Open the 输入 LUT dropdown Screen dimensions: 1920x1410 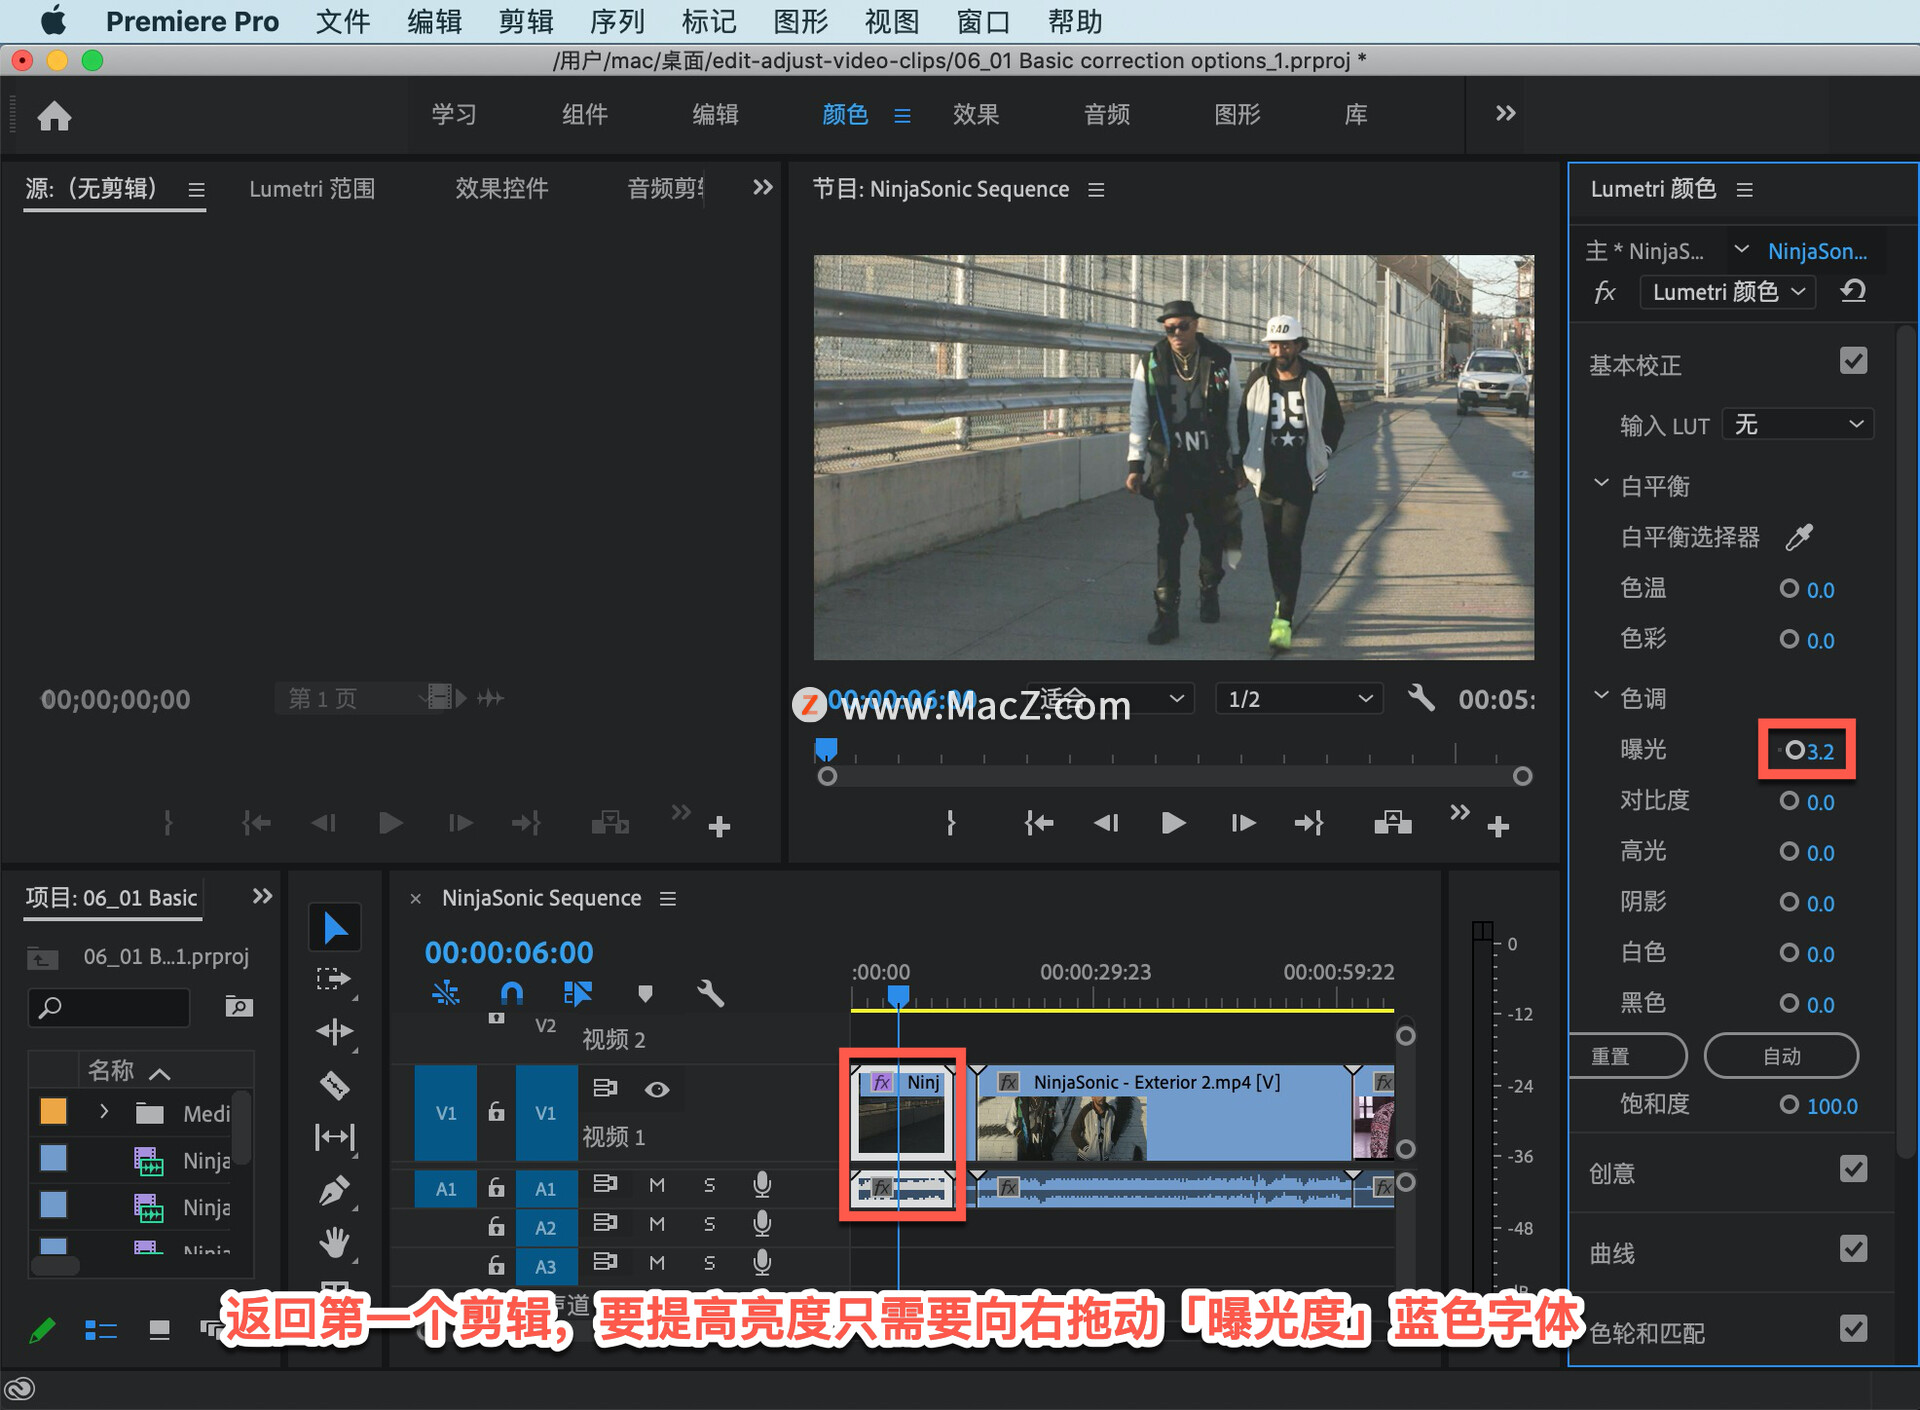coord(1798,425)
